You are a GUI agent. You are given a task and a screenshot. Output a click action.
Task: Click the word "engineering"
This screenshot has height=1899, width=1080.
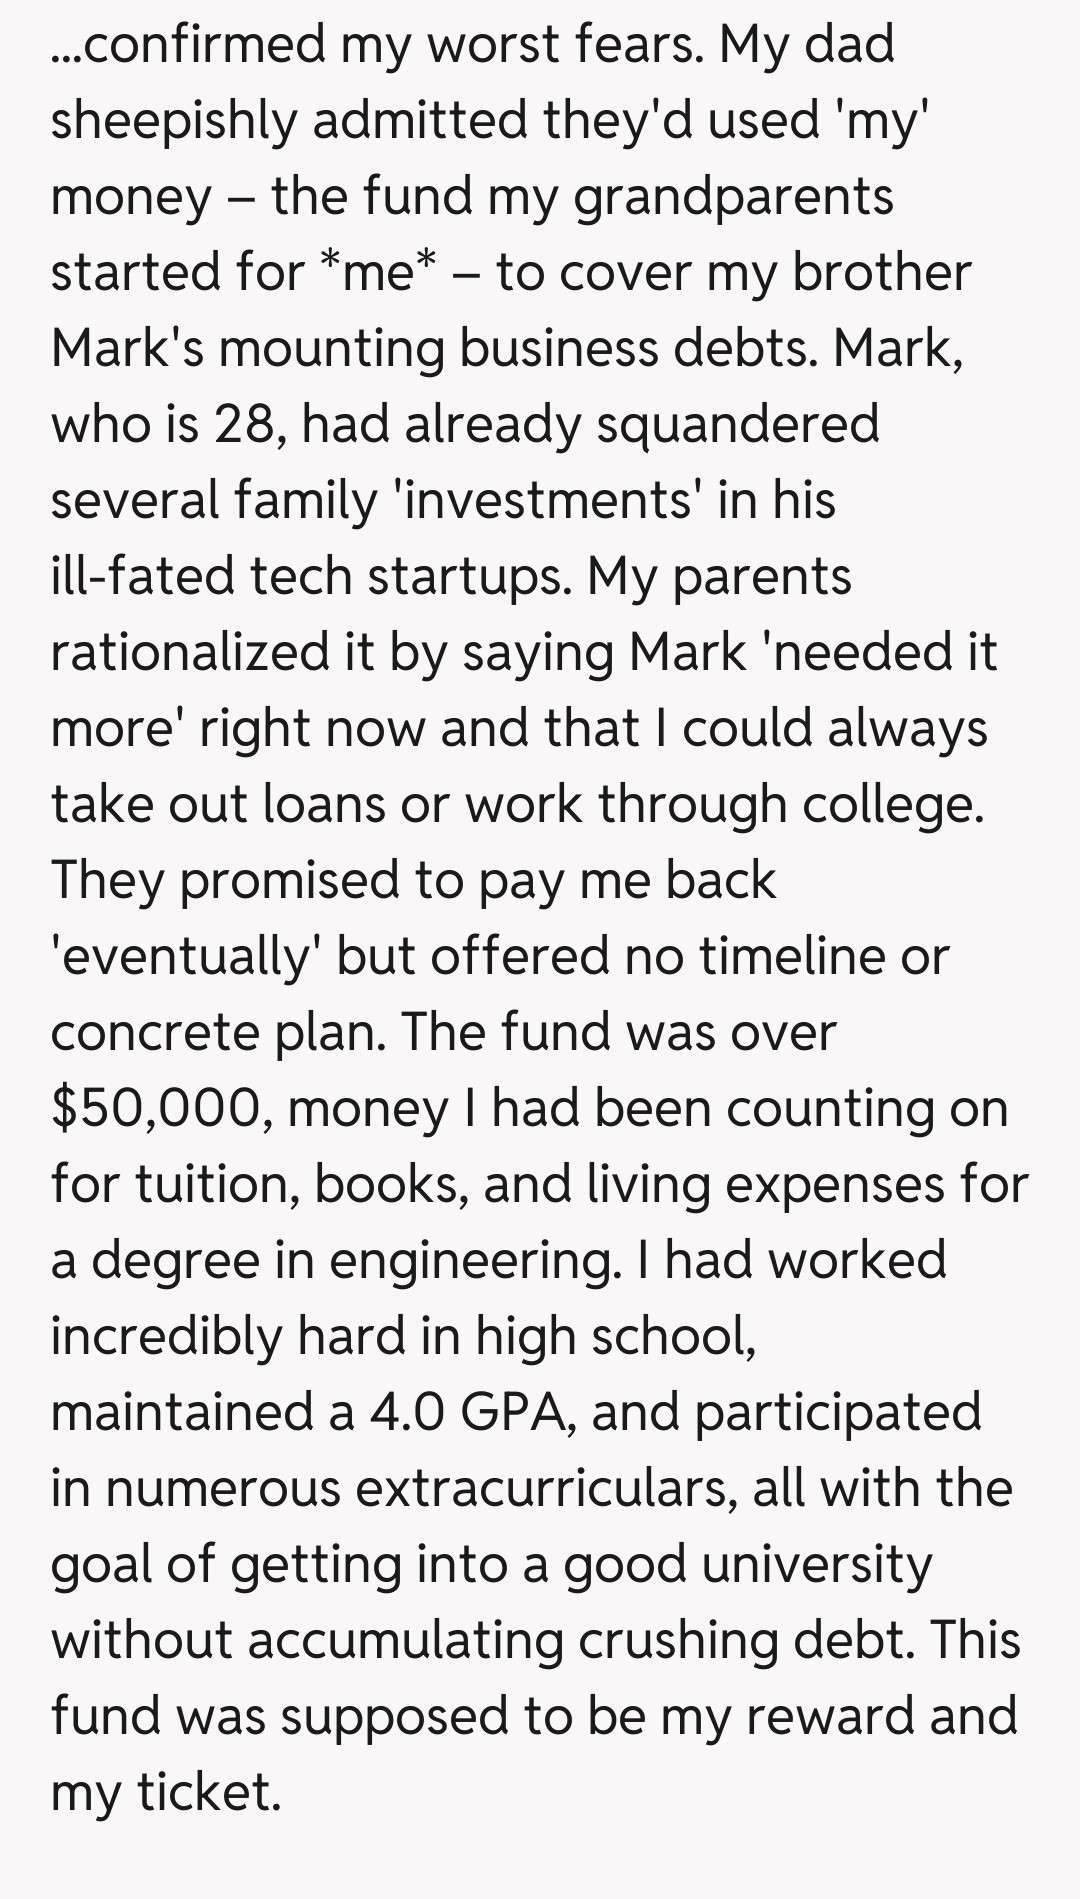point(471,1260)
